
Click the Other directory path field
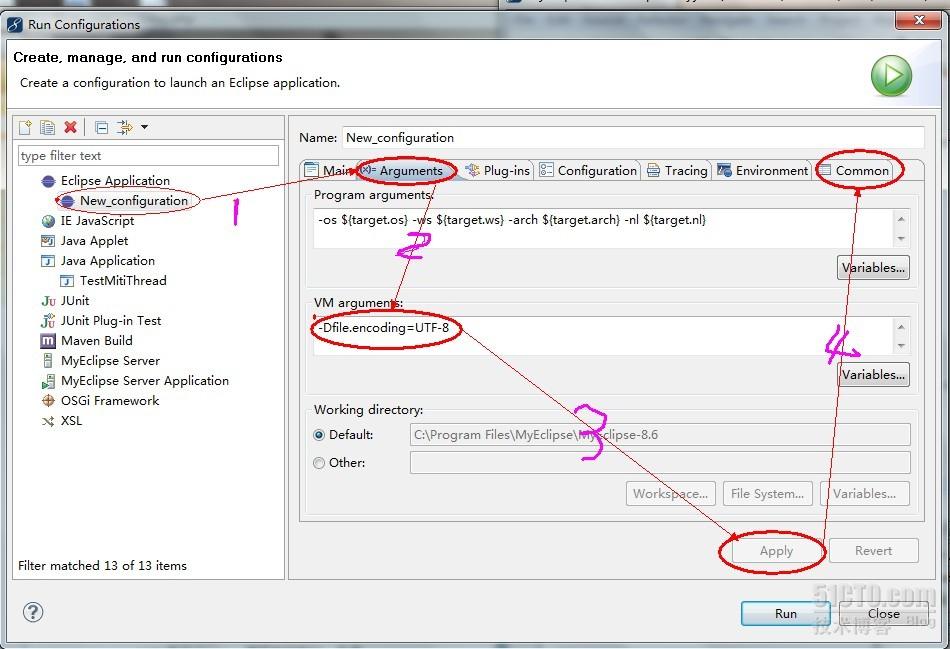point(660,463)
